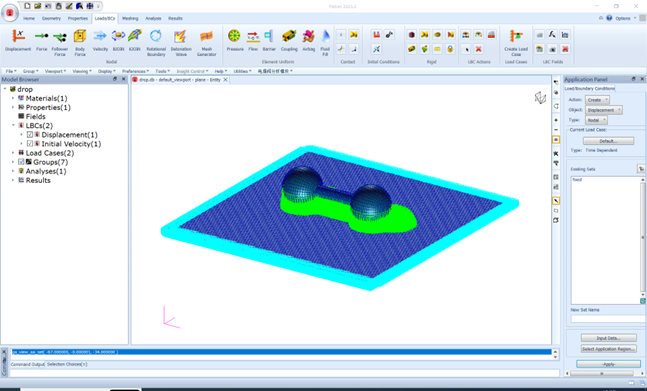Toggle the Displacement(1) checkbox
647x391 pixels.
pyautogui.click(x=30, y=134)
